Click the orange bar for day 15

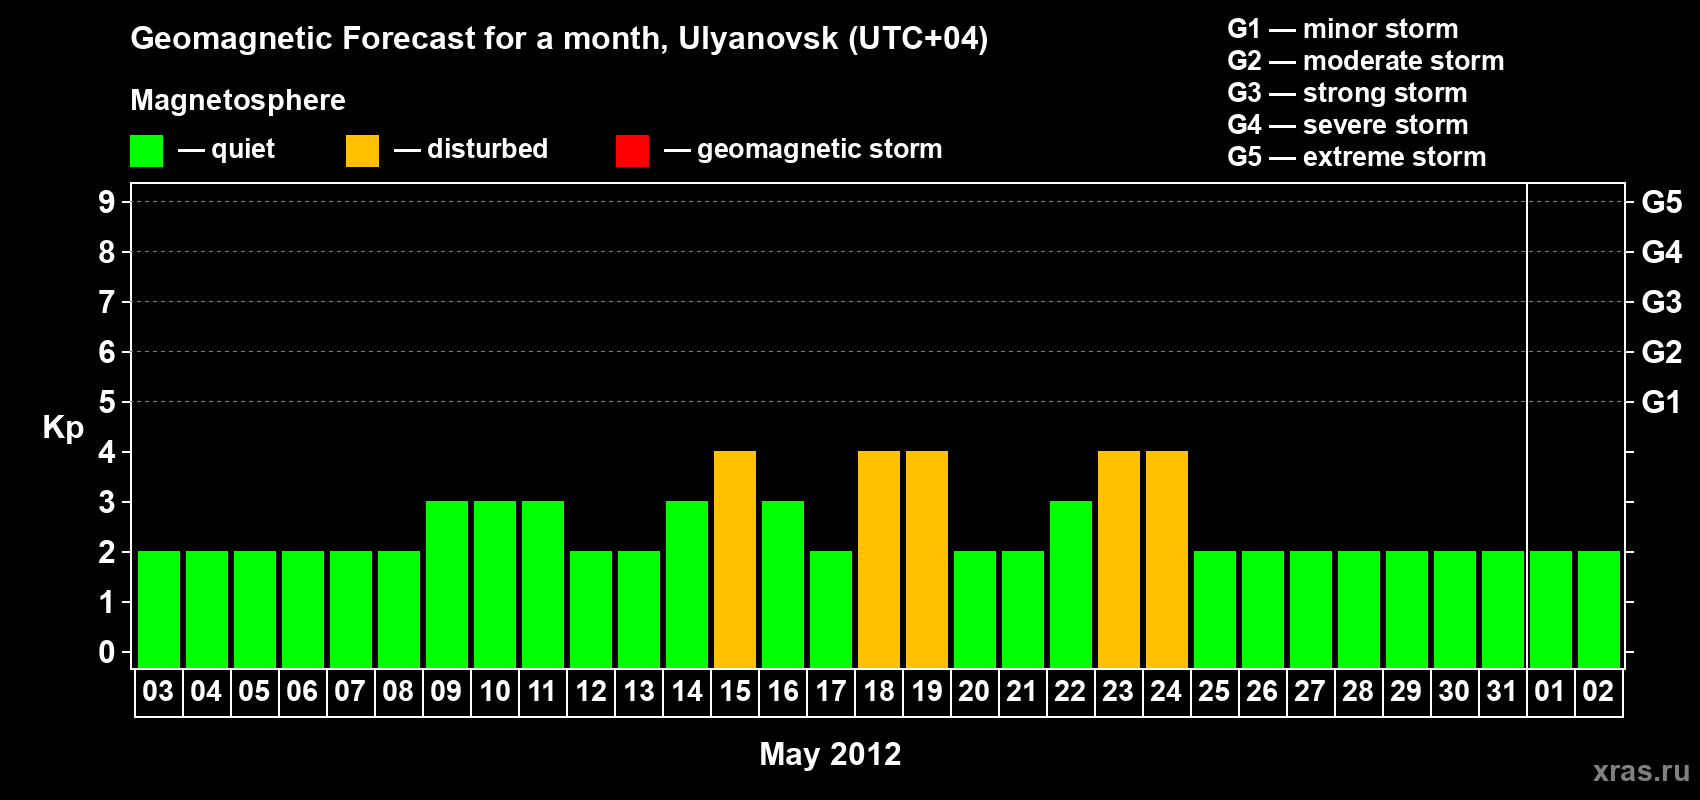[735, 559]
